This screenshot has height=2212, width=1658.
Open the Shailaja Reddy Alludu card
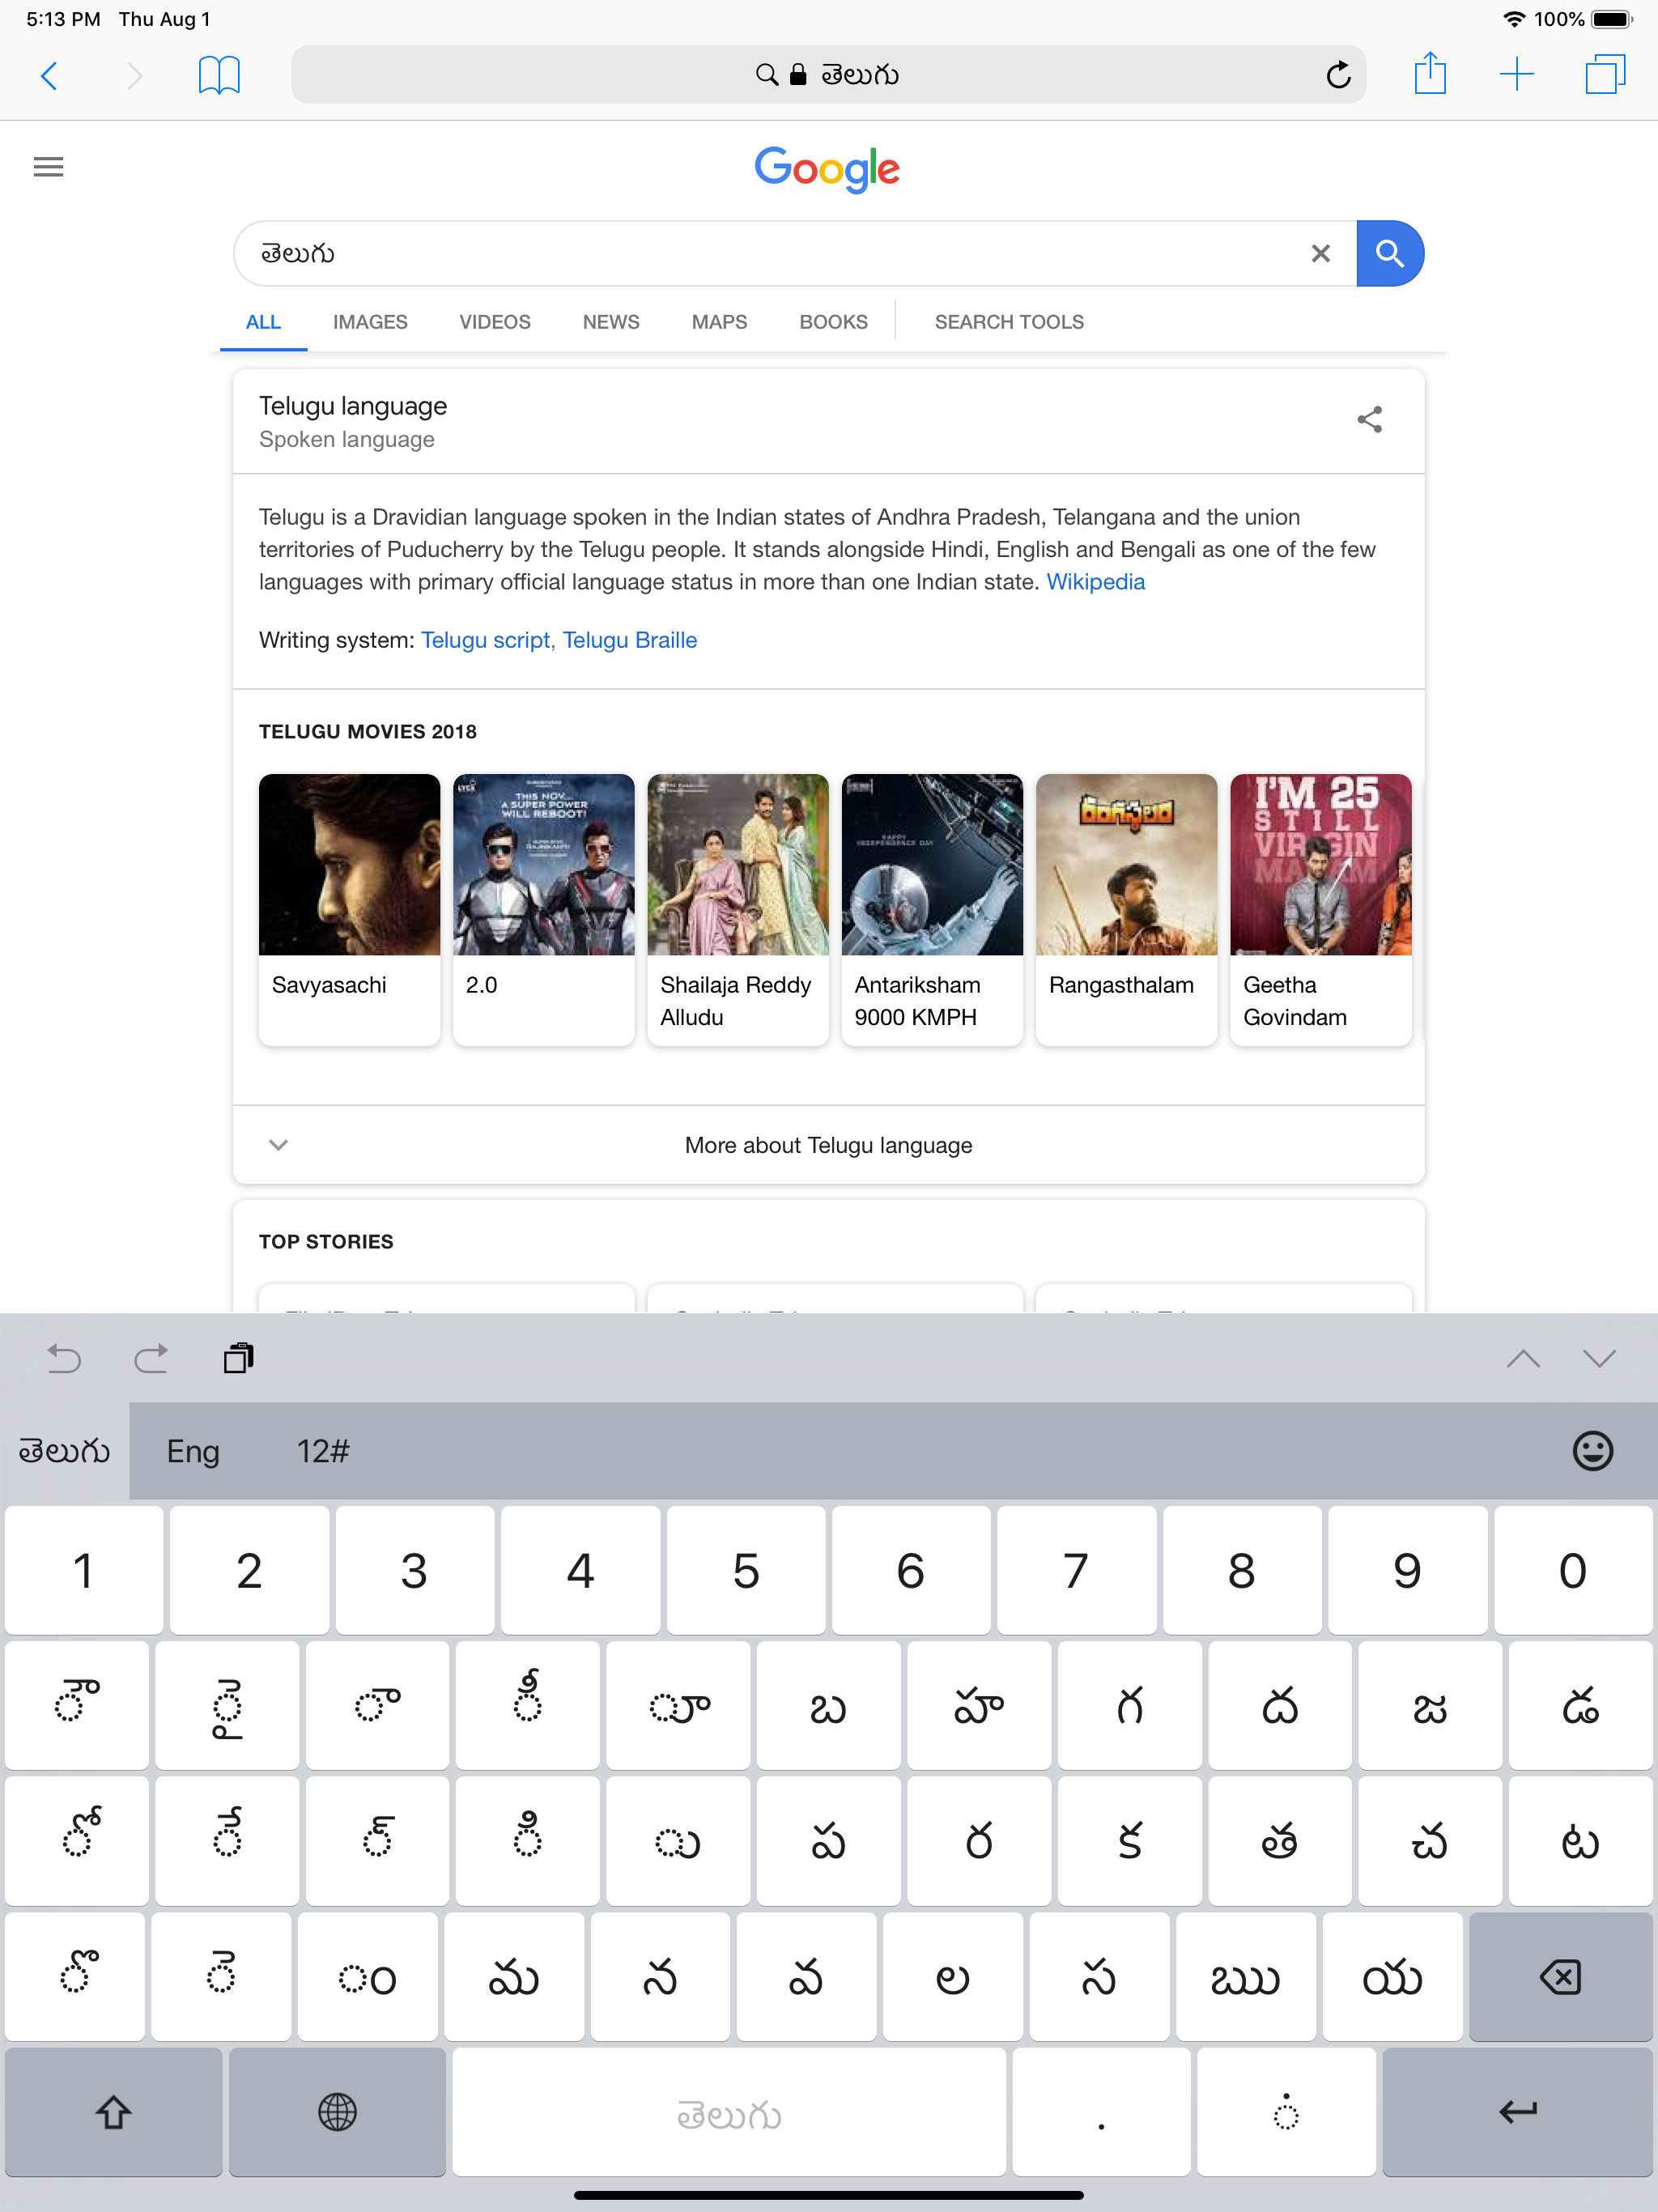[x=738, y=910]
